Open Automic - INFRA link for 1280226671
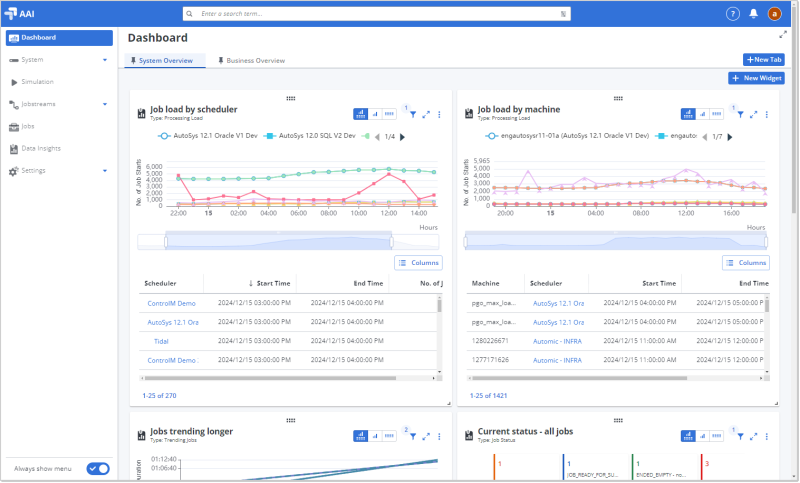 point(557,341)
